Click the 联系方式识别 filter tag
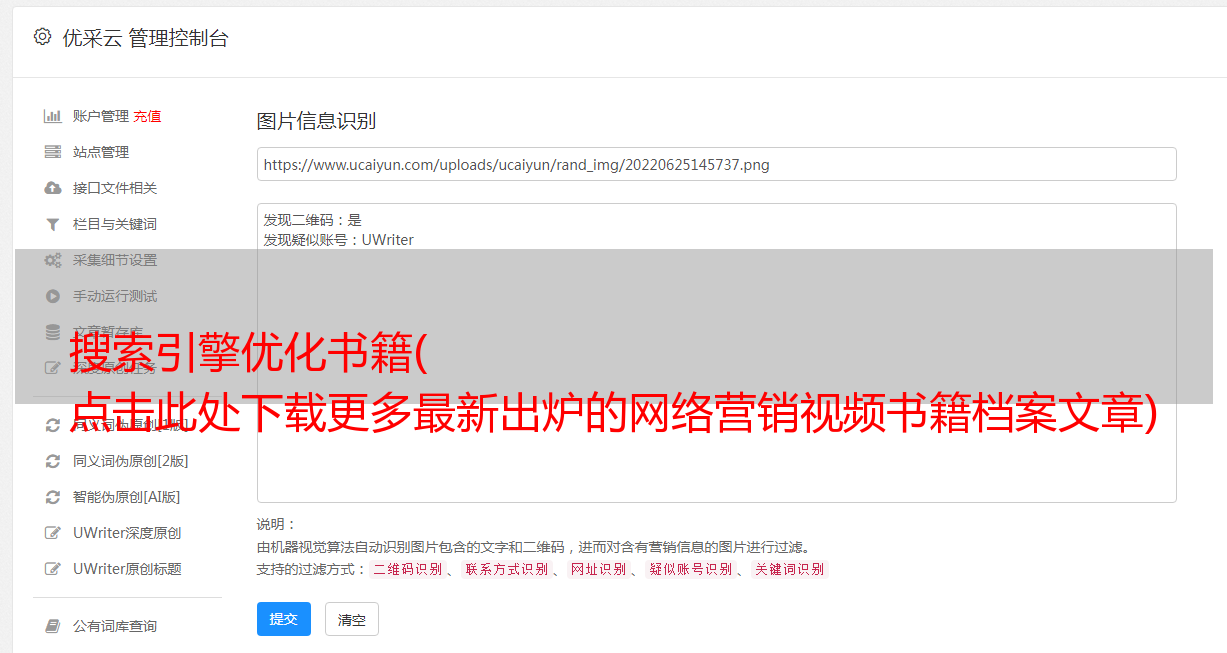Image resolution: width=1227 pixels, height=653 pixels. tap(505, 569)
